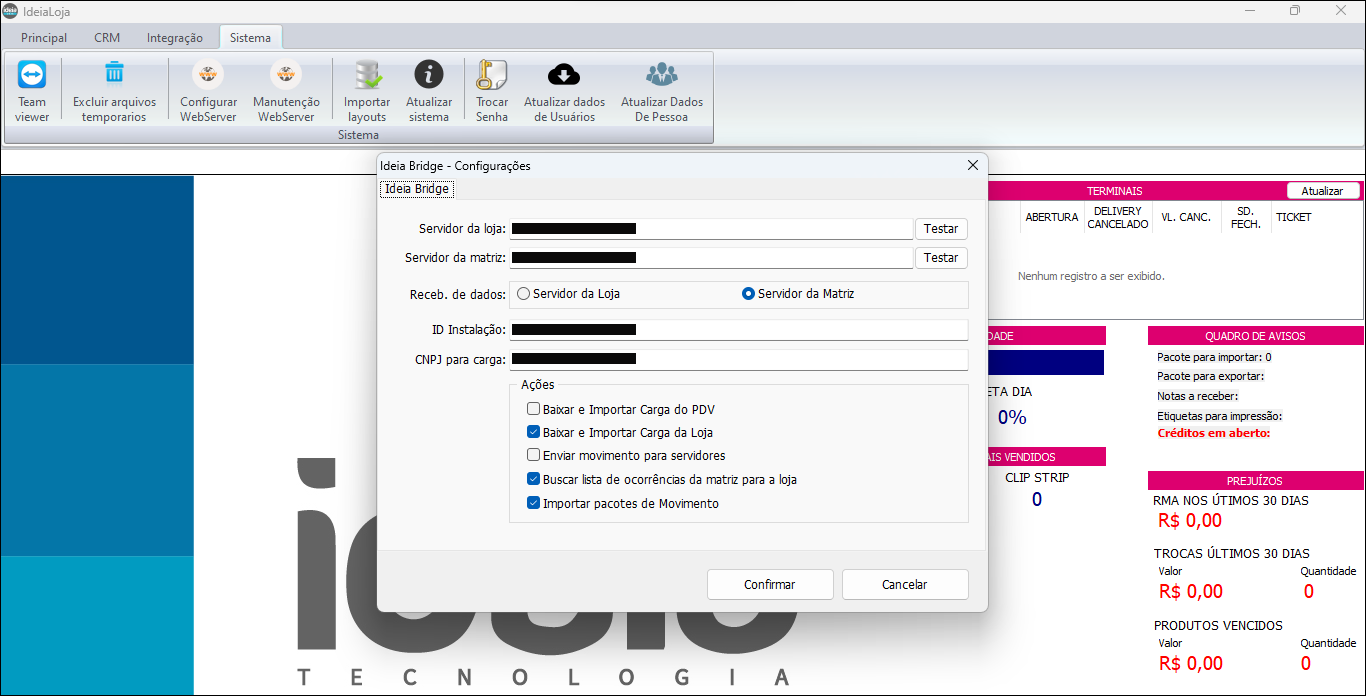The width and height of the screenshot is (1366, 696).
Task: Click Excluir arquivos temporarios trash icon
Action: 114,75
